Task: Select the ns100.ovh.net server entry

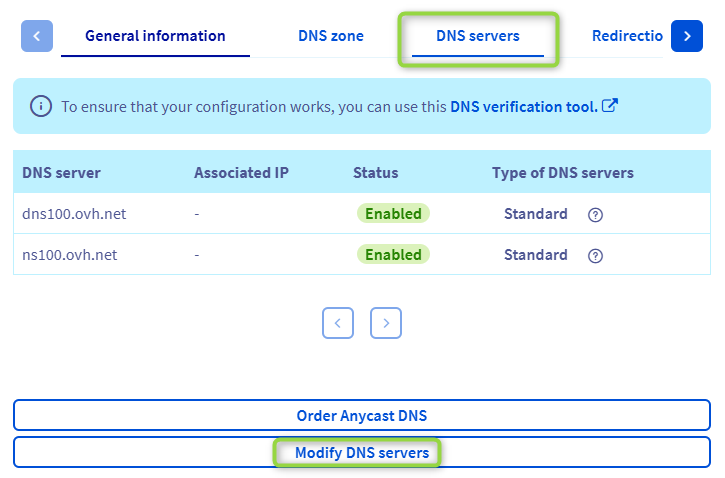Action: [x=70, y=255]
